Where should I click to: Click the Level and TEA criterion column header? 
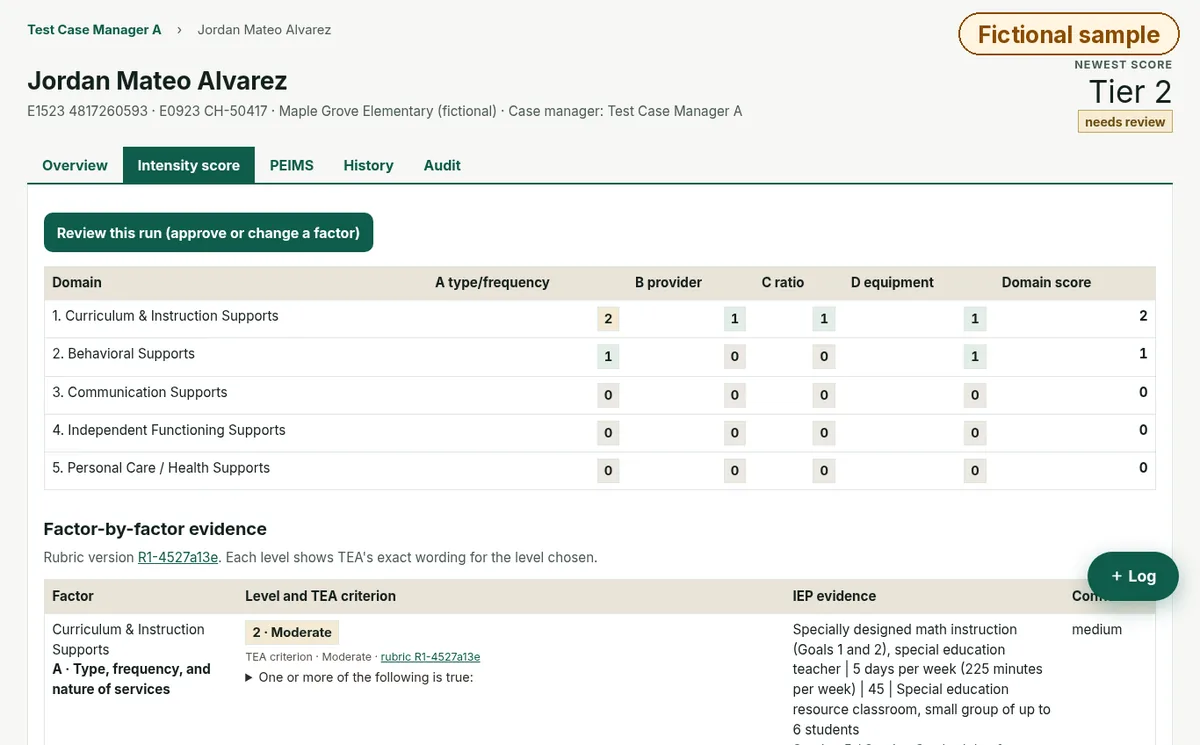[320, 596]
